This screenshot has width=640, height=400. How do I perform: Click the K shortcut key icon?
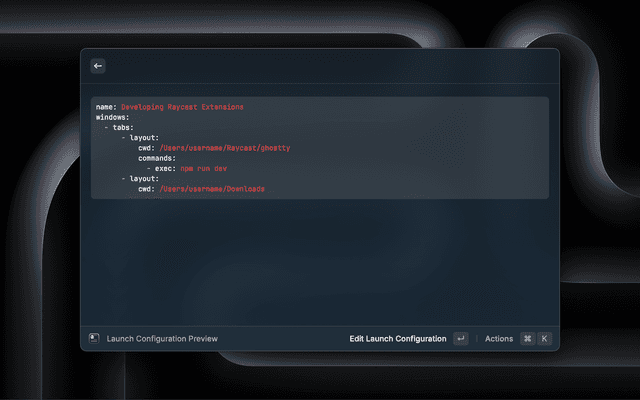click(x=545, y=339)
